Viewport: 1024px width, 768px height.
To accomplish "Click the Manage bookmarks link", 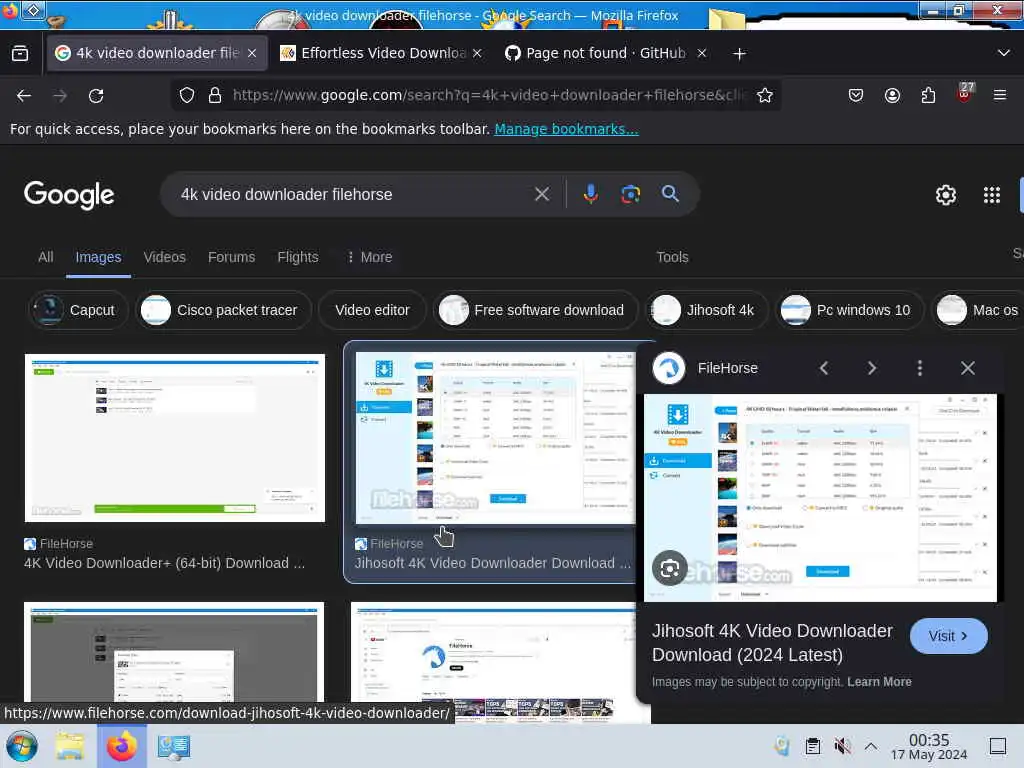I will 566,129.
